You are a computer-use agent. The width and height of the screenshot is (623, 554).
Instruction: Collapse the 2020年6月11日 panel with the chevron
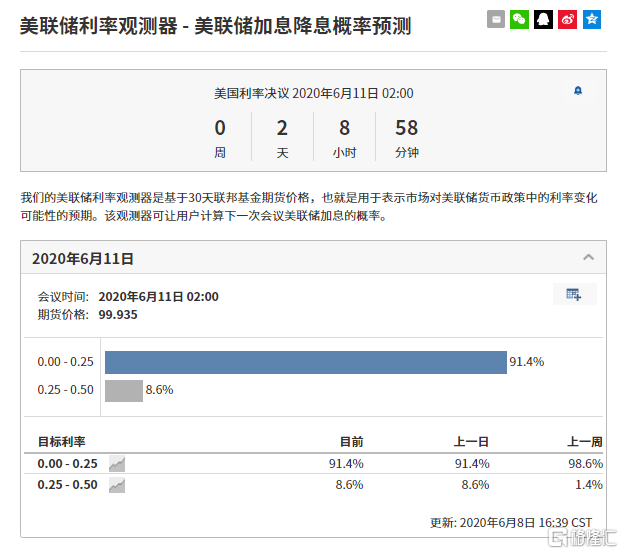click(589, 257)
